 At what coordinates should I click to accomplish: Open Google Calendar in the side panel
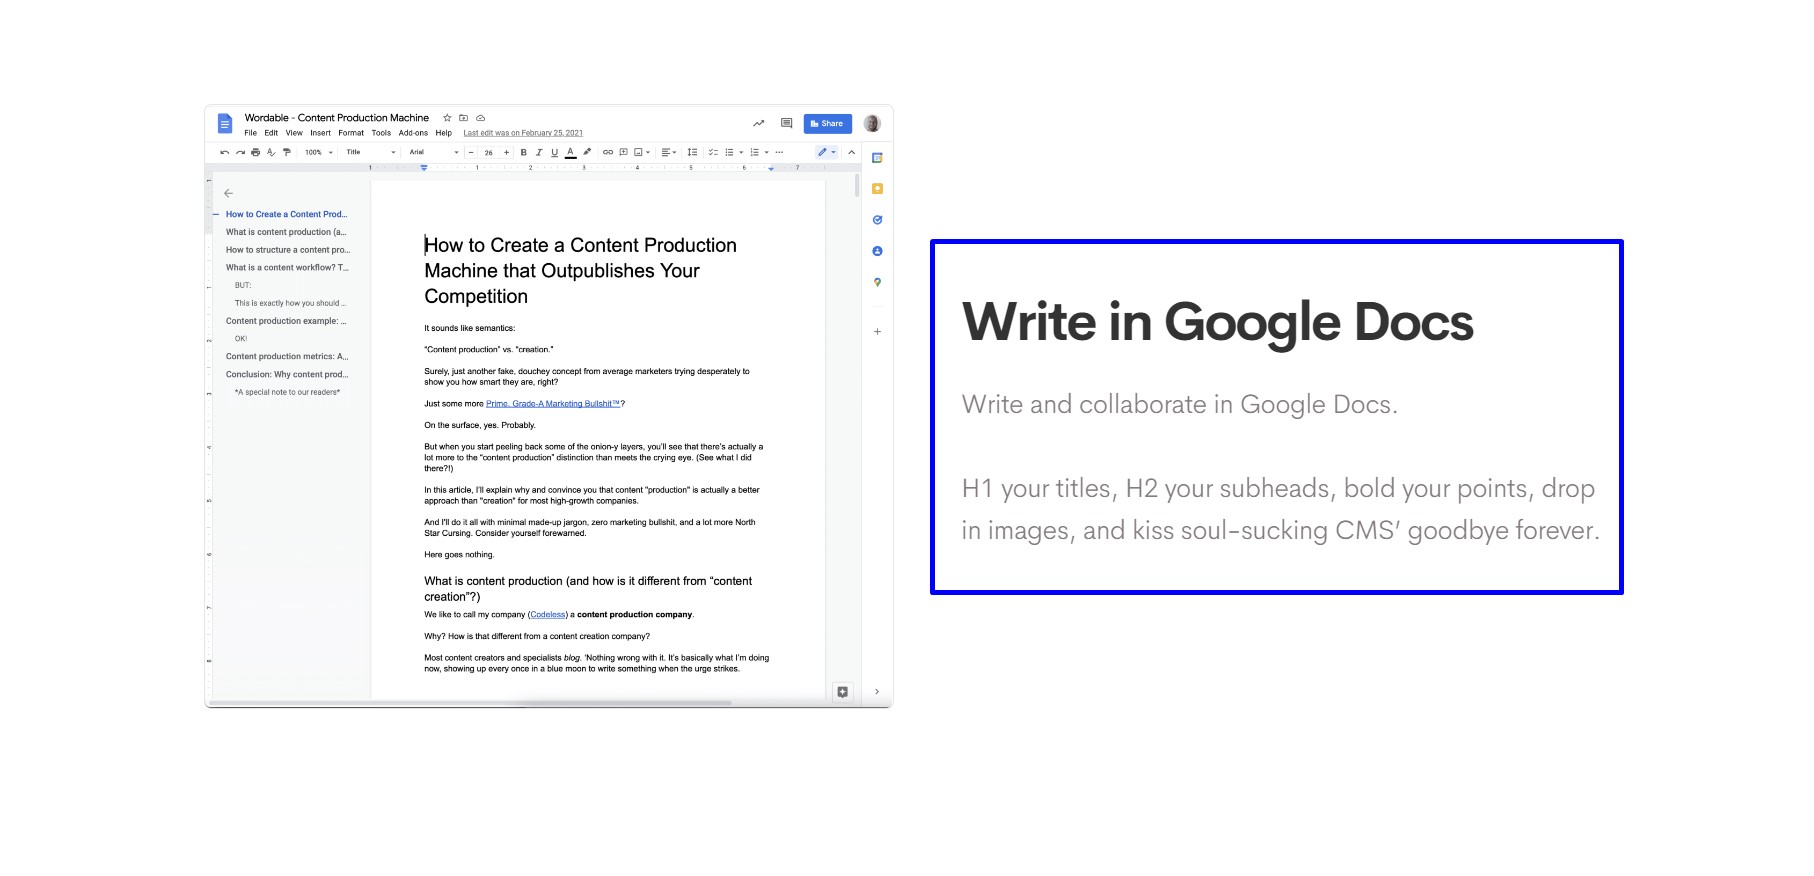[x=877, y=158]
